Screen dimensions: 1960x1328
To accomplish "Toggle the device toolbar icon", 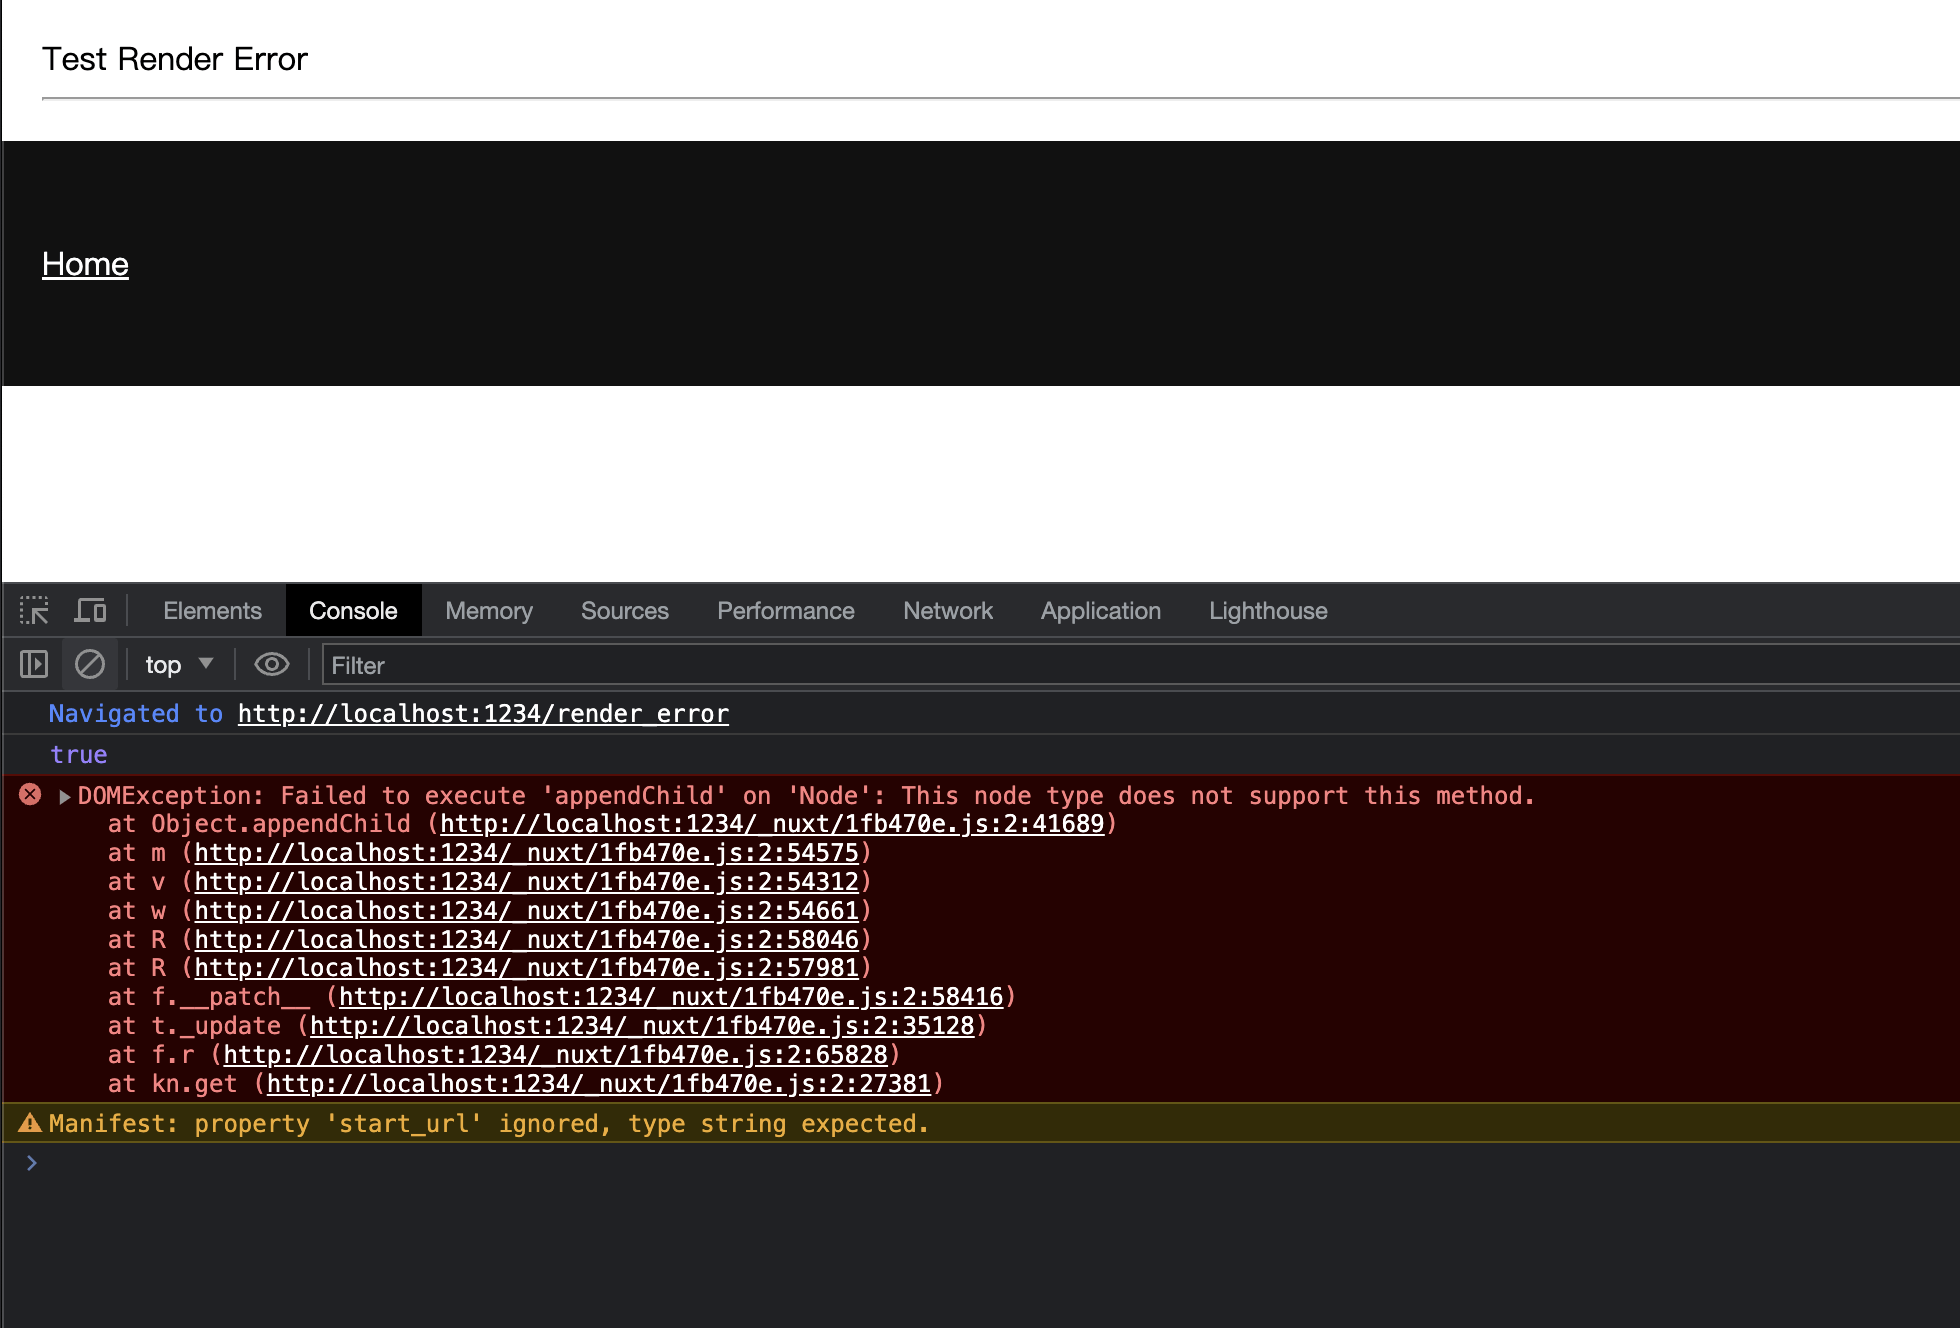I will [91, 610].
